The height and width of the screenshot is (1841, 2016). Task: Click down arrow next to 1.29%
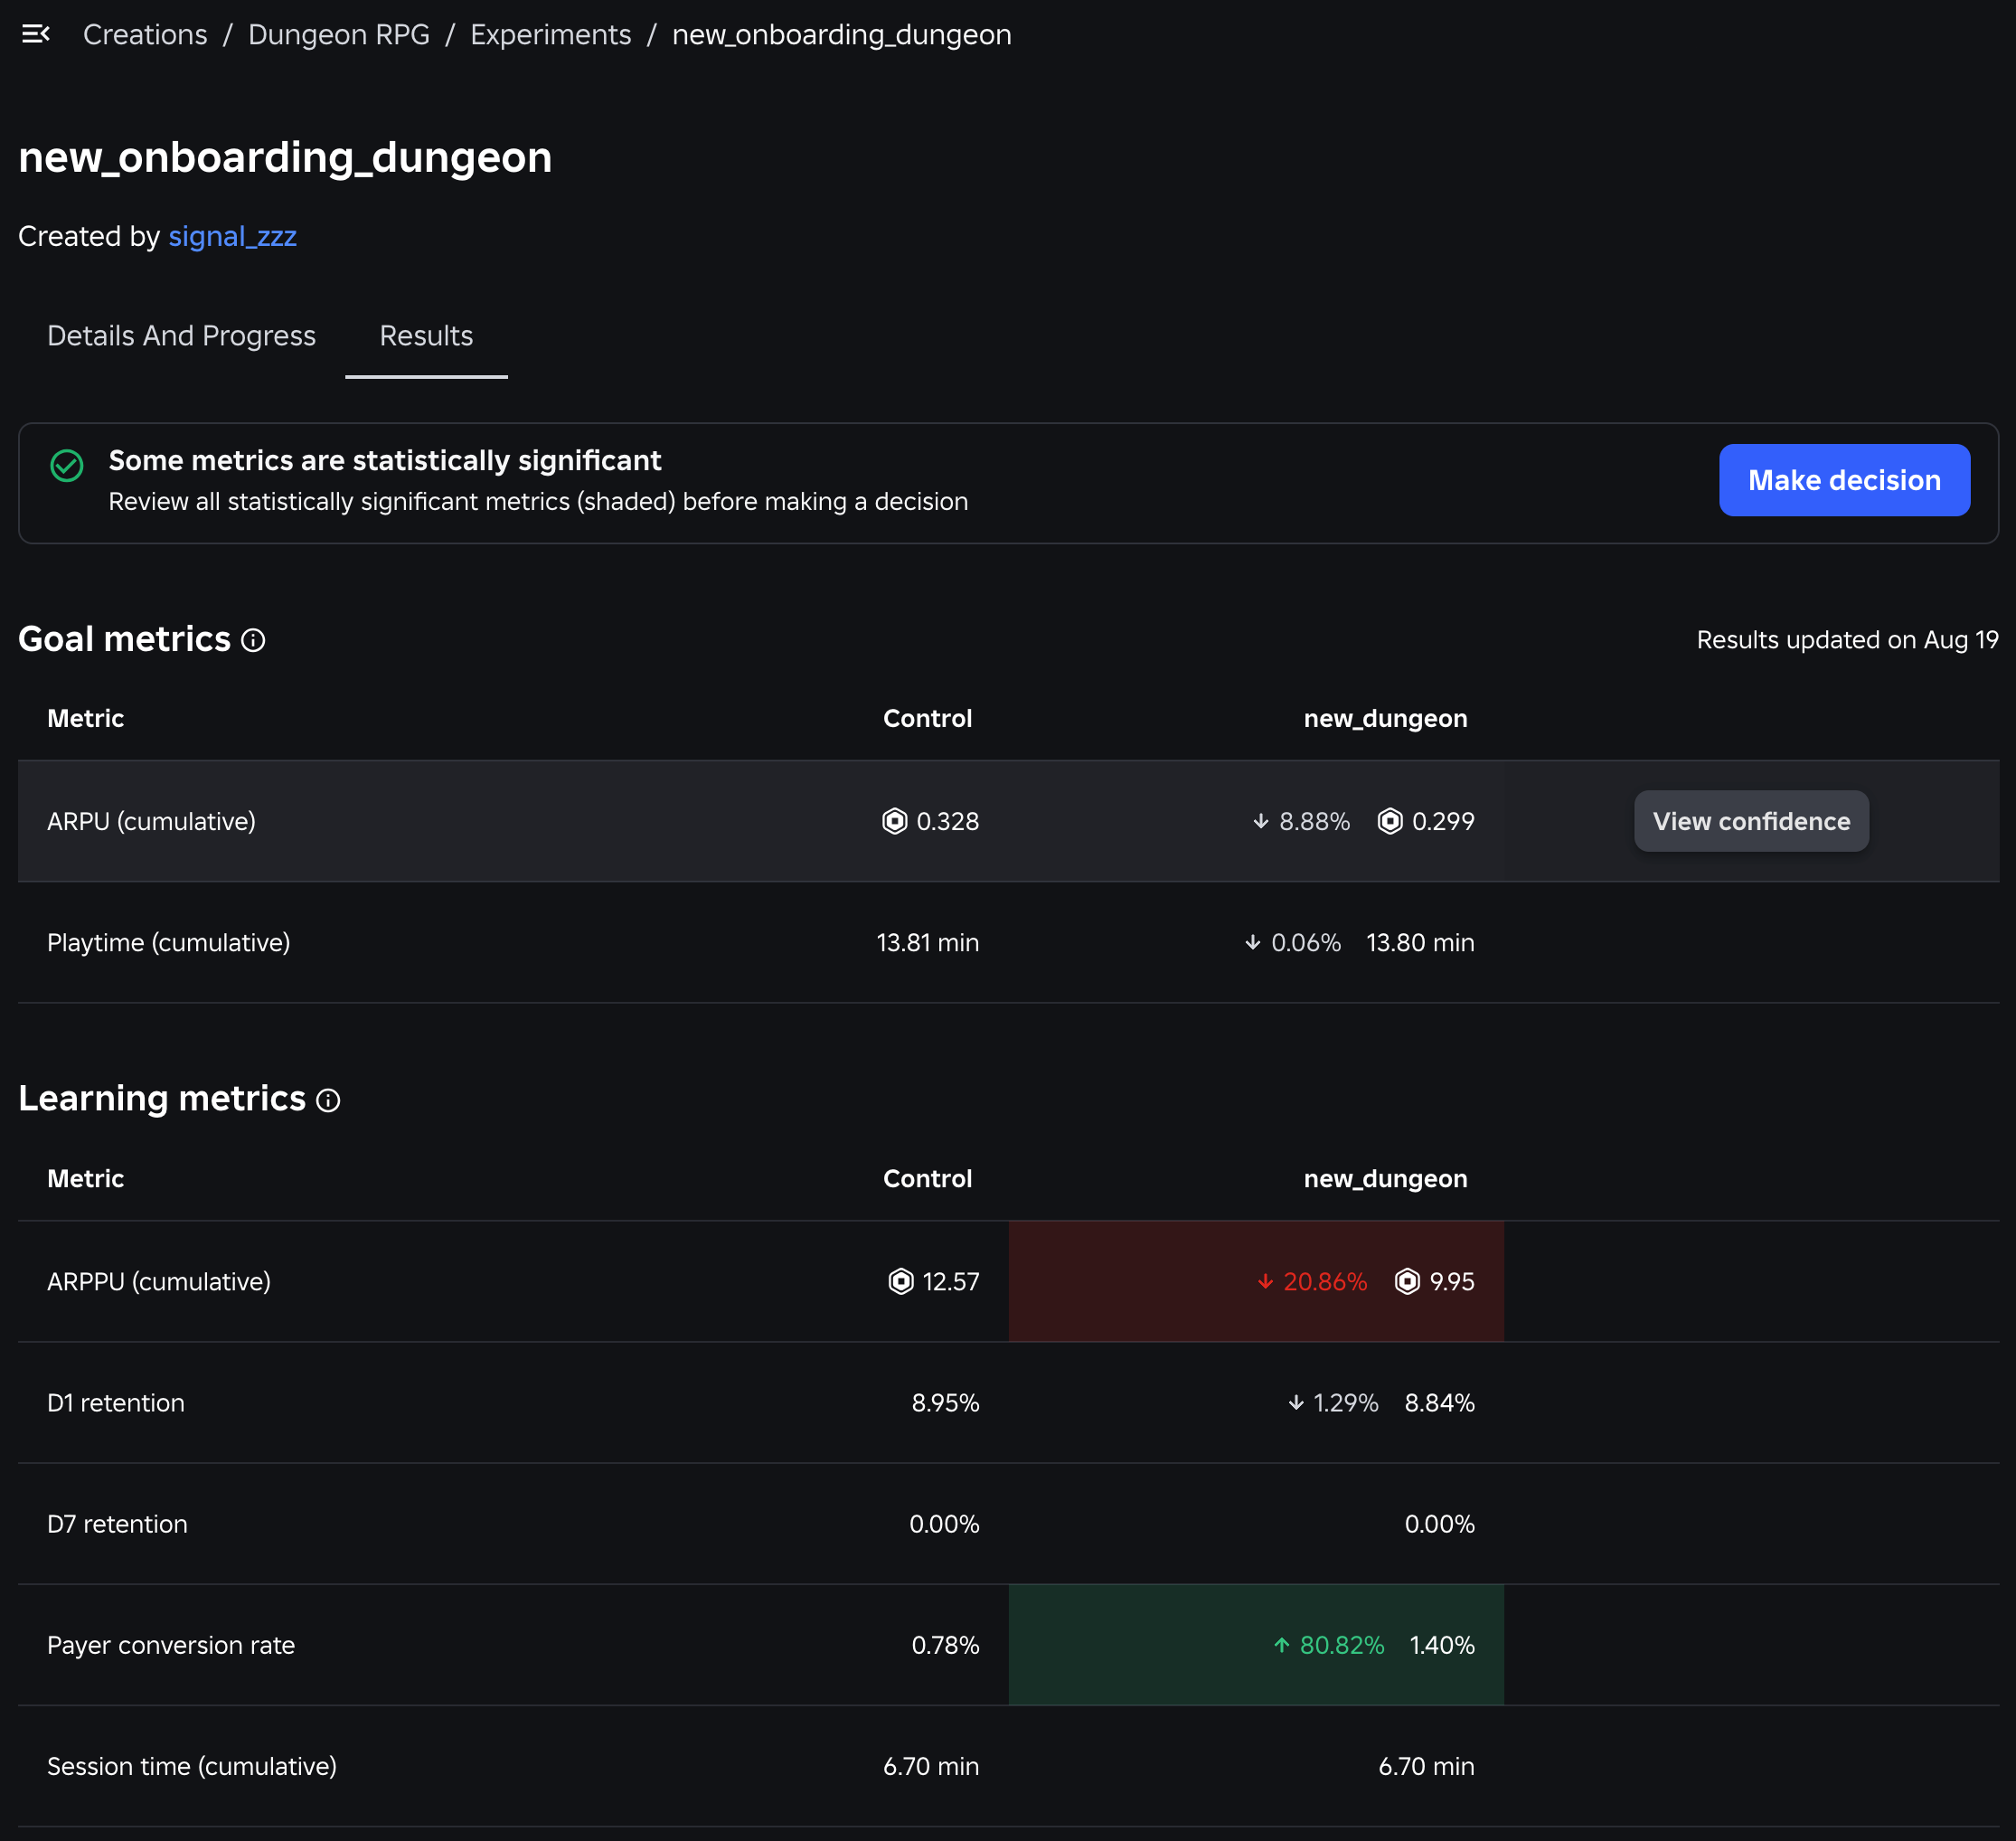pyautogui.click(x=1296, y=1403)
